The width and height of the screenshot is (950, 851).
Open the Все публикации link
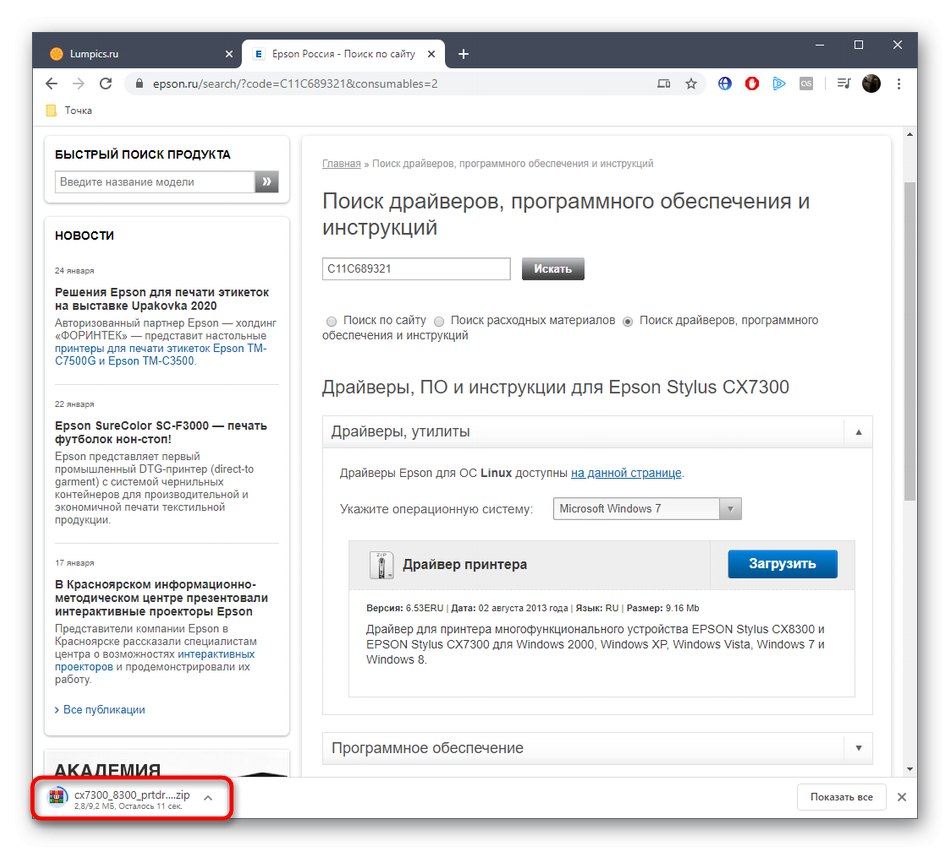click(x=104, y=710)
